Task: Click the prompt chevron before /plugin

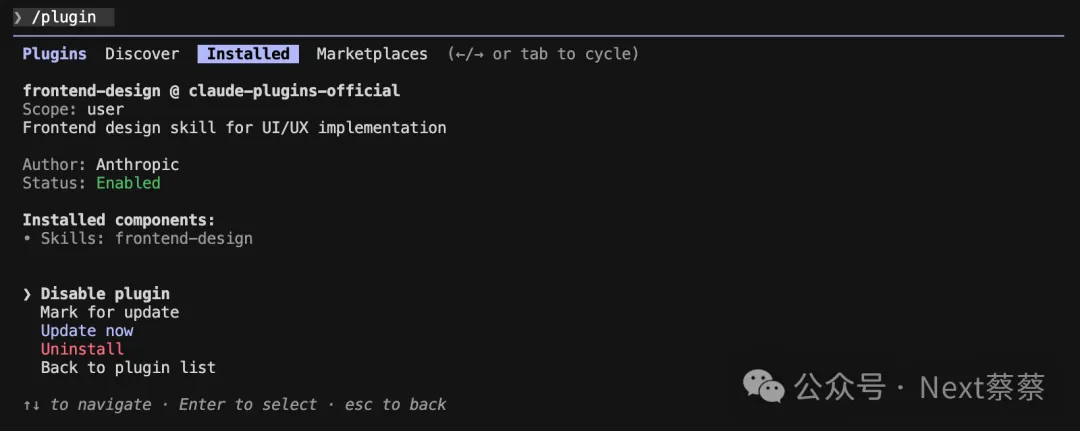Action: pyautogui.click(x=18, y=18)
